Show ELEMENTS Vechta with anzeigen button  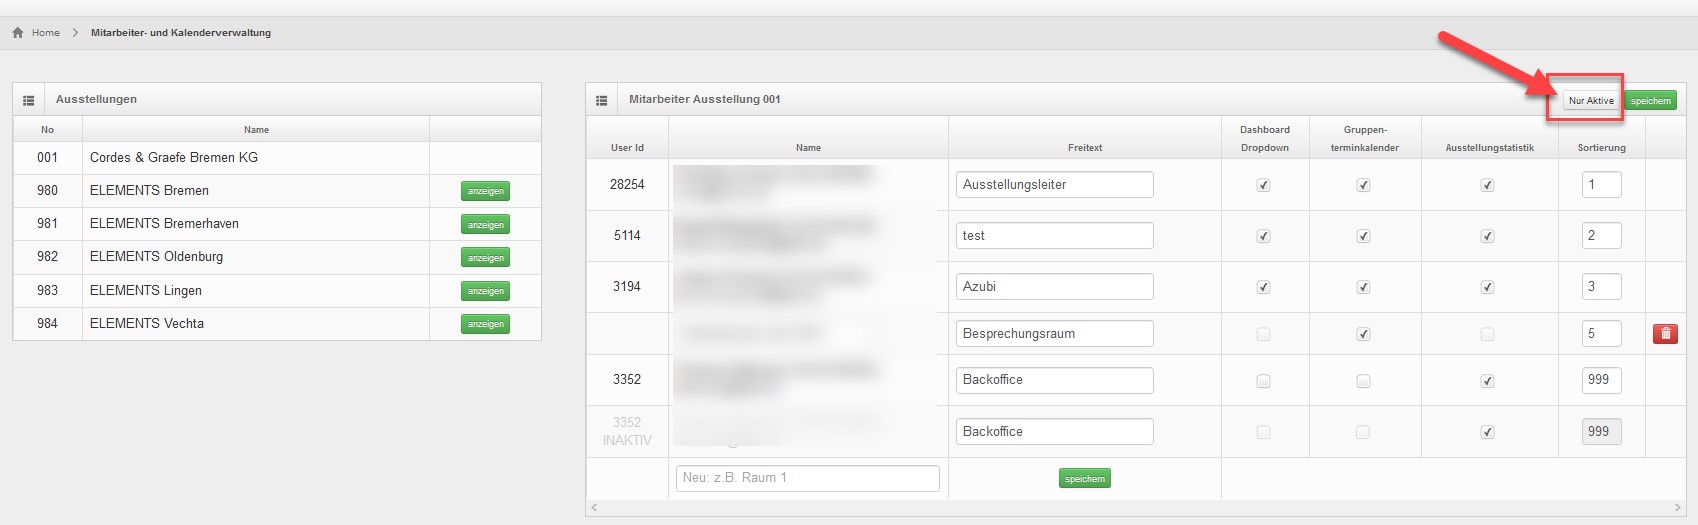click(x=486, y=324)
